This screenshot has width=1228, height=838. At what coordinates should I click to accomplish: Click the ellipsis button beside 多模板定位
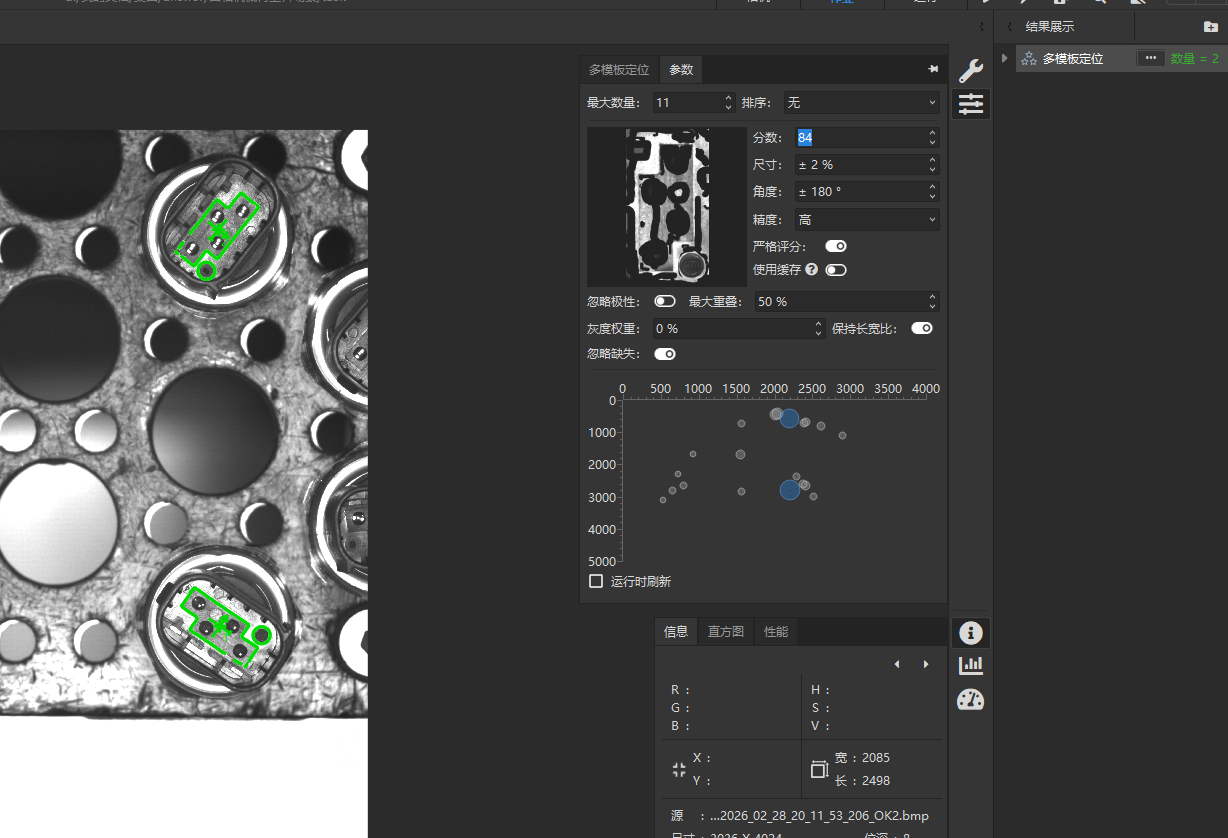pyautogui.click(x=1150, y=59)
